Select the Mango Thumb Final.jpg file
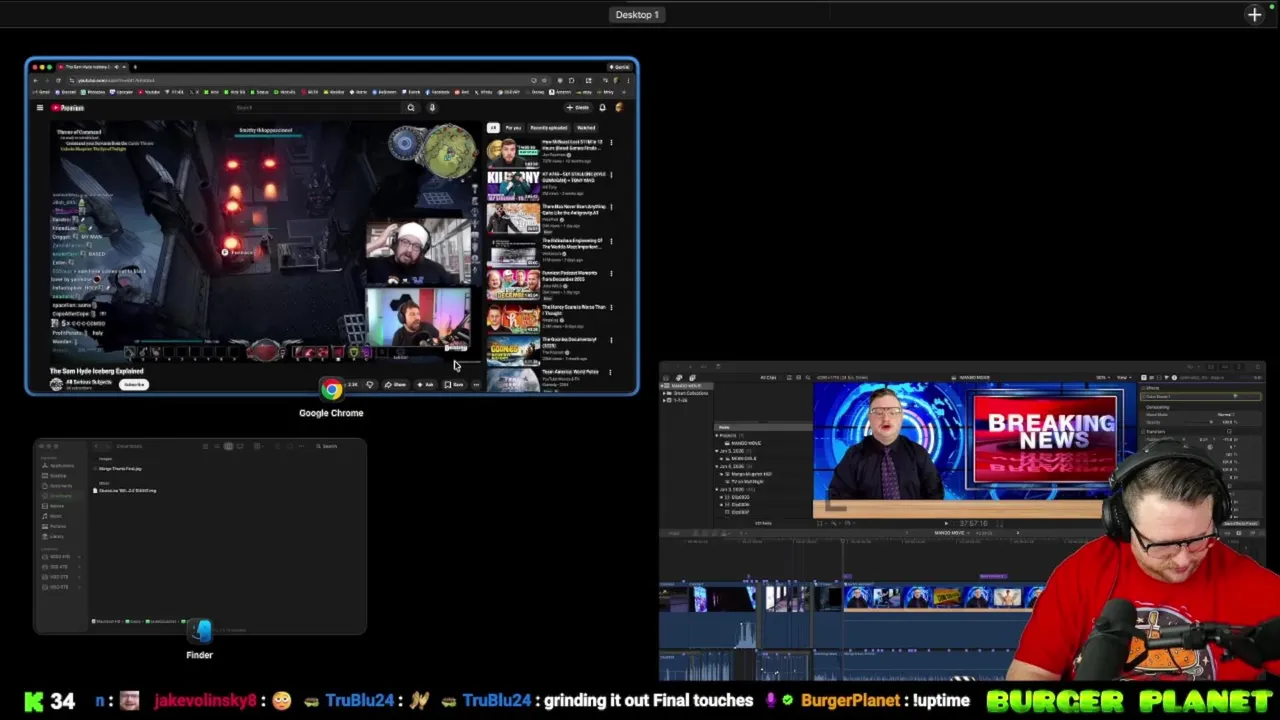The height and width of the screenshot is (720, 1280). pos(120,469)
